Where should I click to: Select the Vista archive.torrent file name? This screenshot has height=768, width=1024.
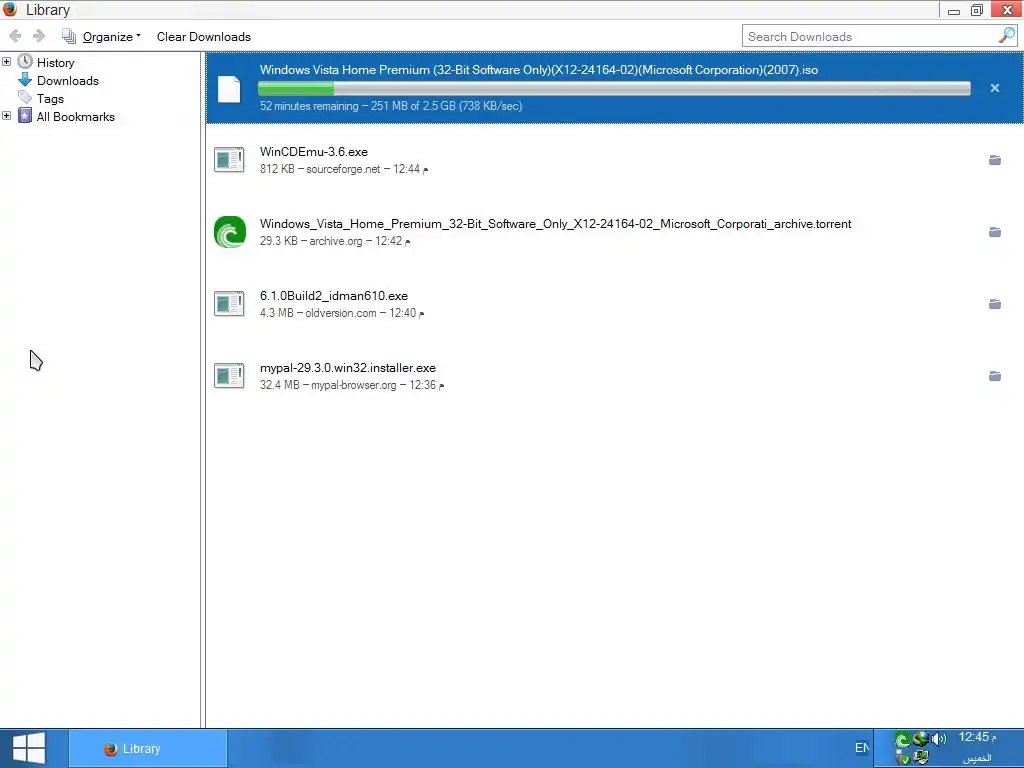(x=556, y=224)
